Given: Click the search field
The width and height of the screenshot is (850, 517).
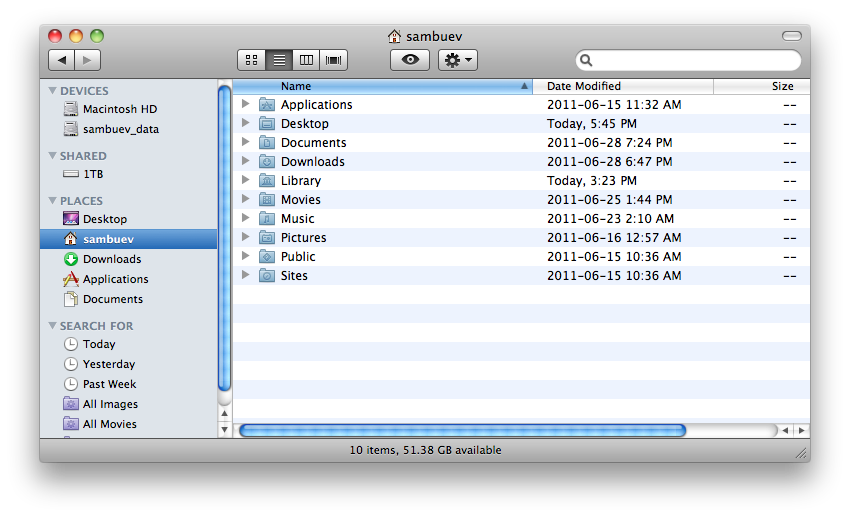Looking at the screenshot, I should point(688,60).
